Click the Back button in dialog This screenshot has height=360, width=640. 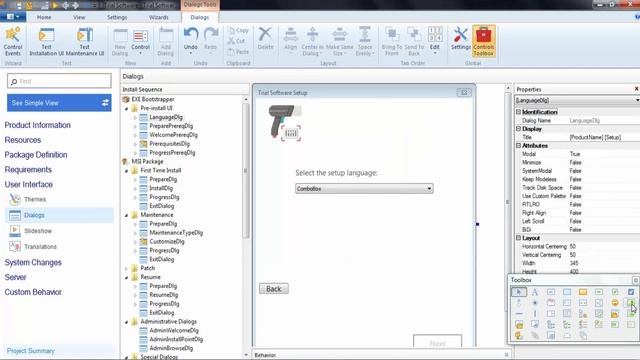pos(274,289)
